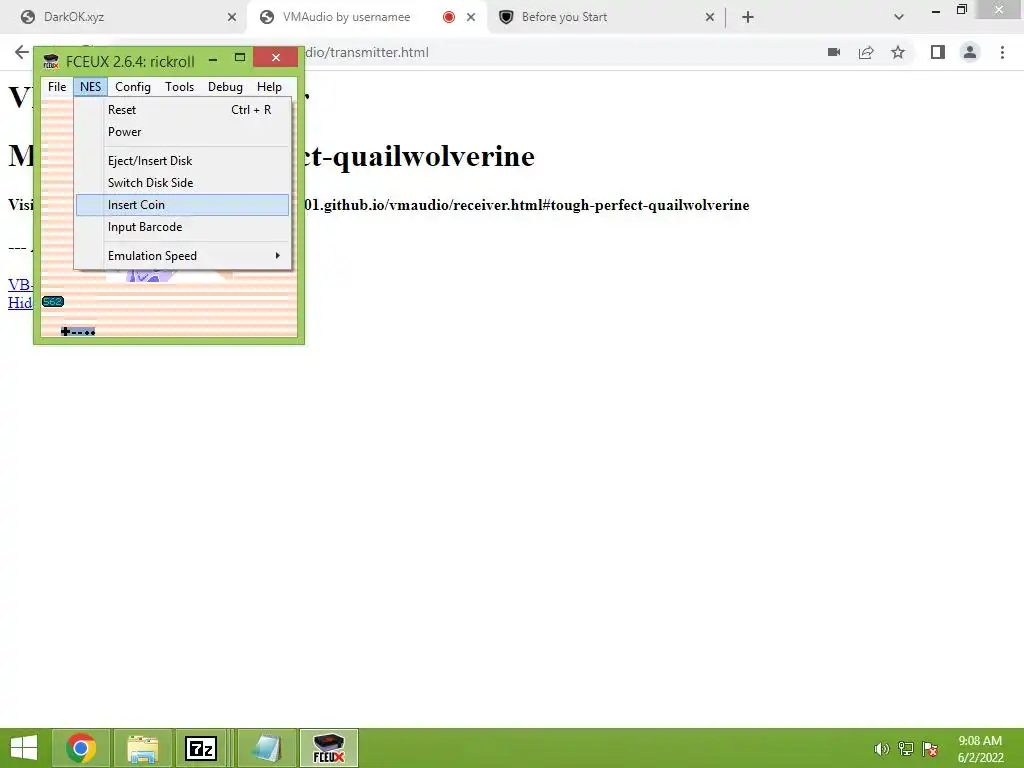Click the address bar URL text
Screen dimensions: 1024x768
point(367,52)
